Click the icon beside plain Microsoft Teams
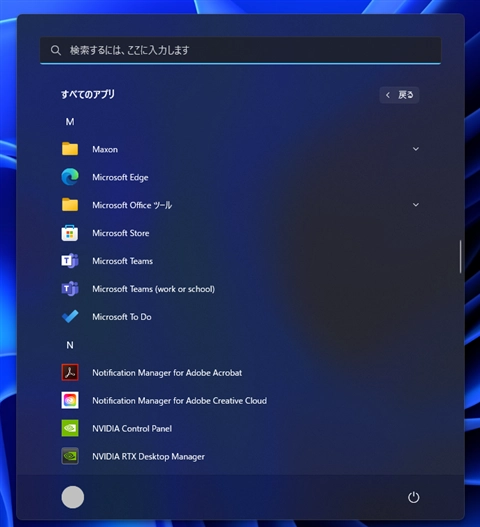The image size is (480, 527). tap(70, 261)
